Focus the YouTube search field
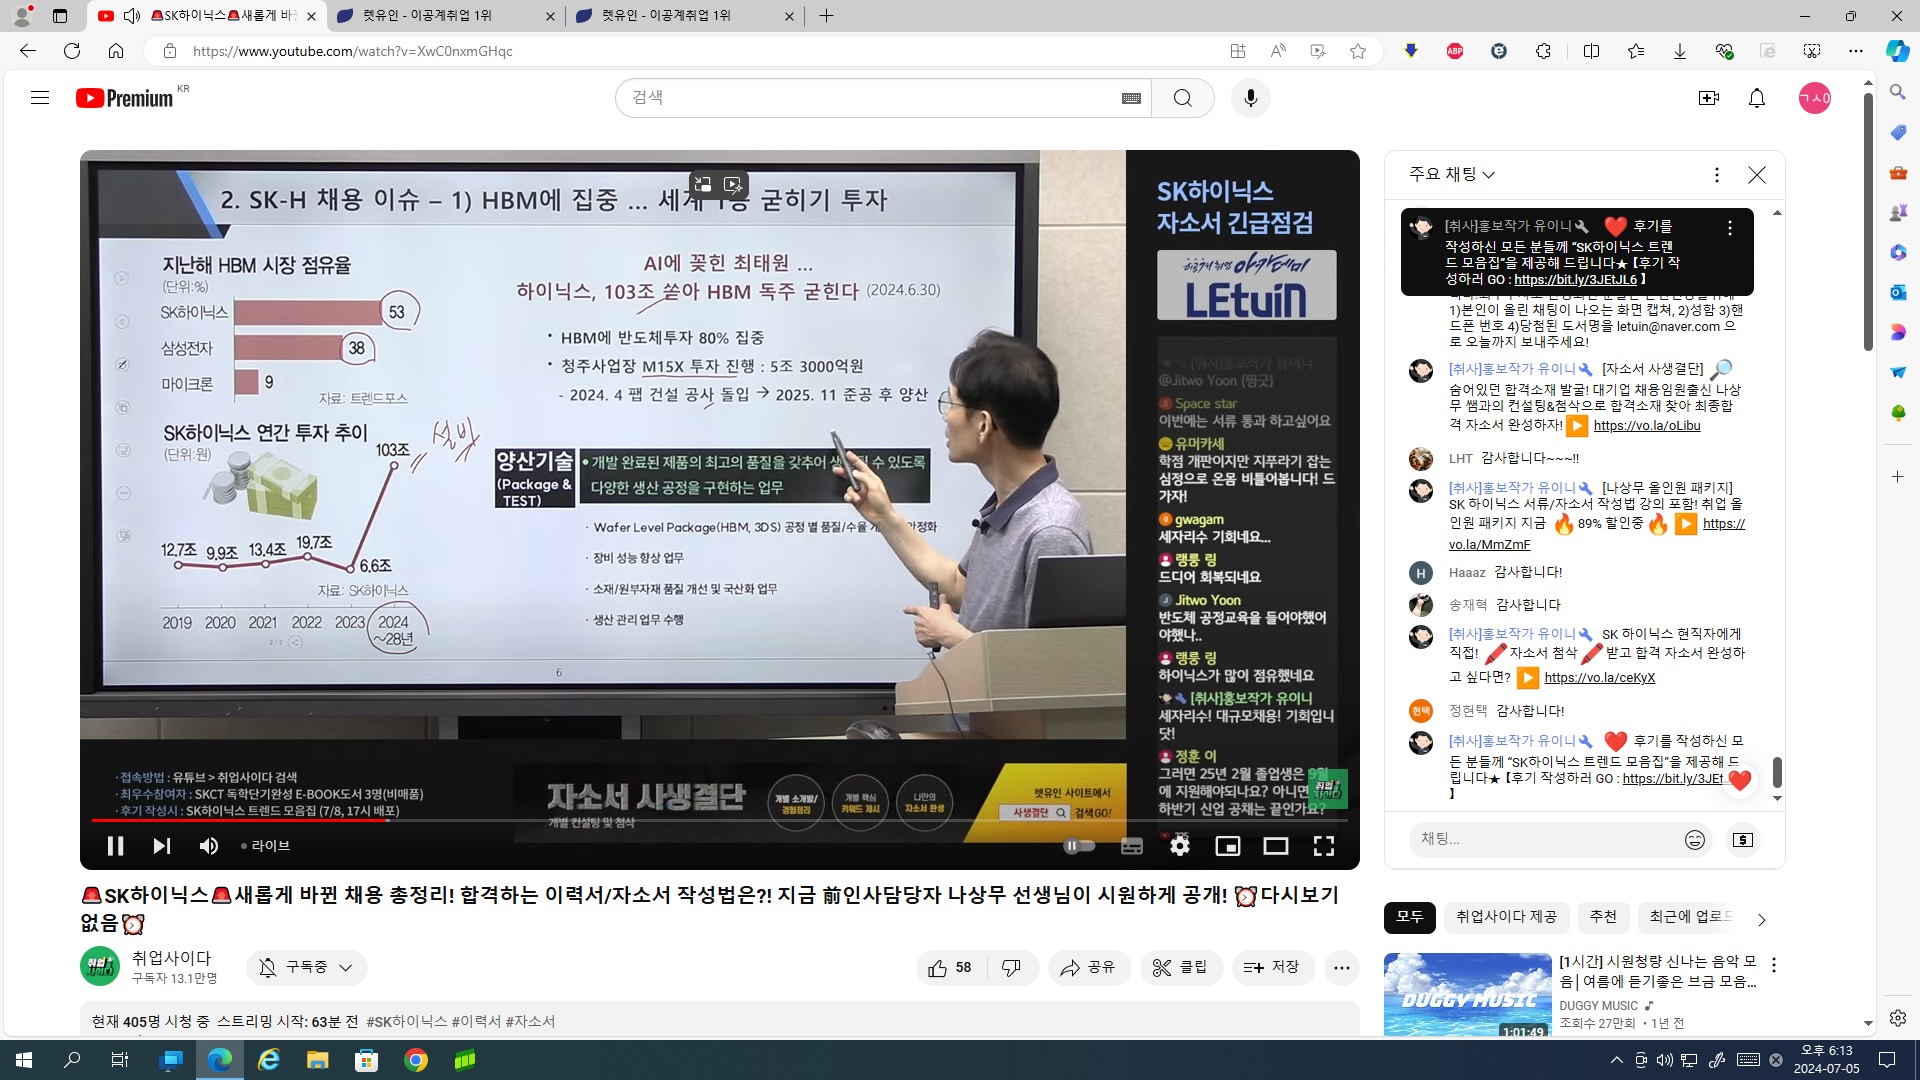The width and height of the screenshot is (1920, 1080). 870,98
